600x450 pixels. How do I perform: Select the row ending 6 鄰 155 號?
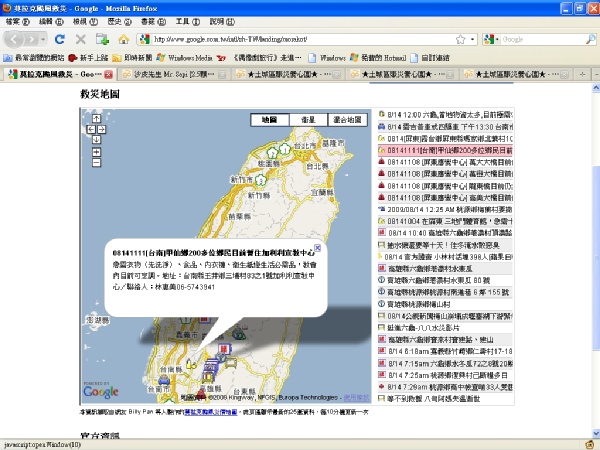point(445,292)
